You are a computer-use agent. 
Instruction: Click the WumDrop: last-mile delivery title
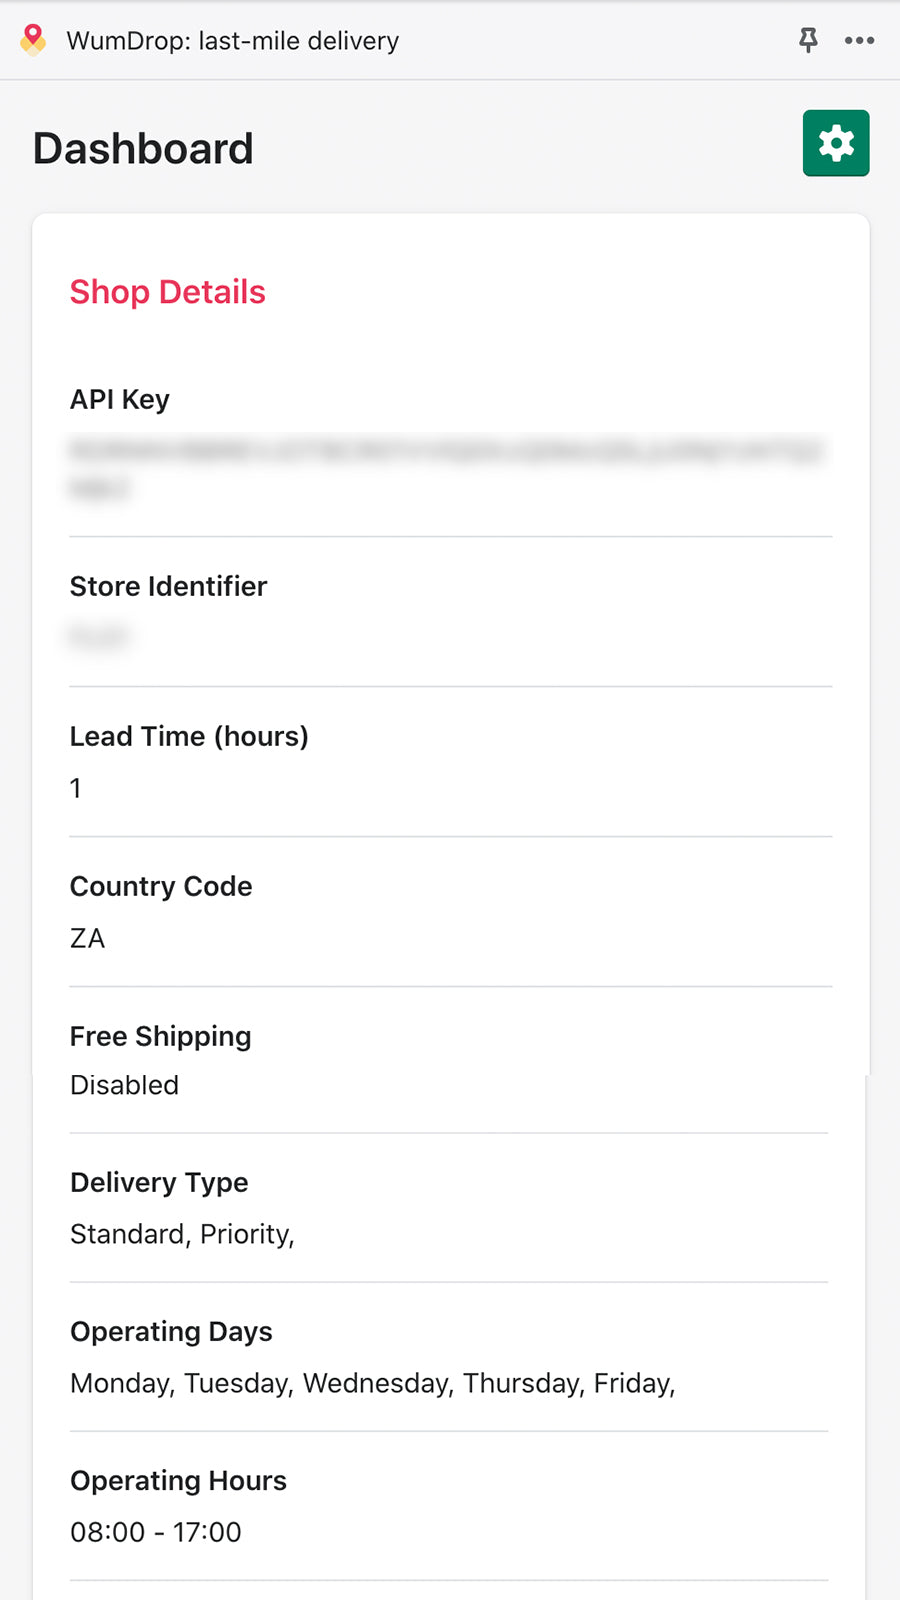click(x=231, y=41)
